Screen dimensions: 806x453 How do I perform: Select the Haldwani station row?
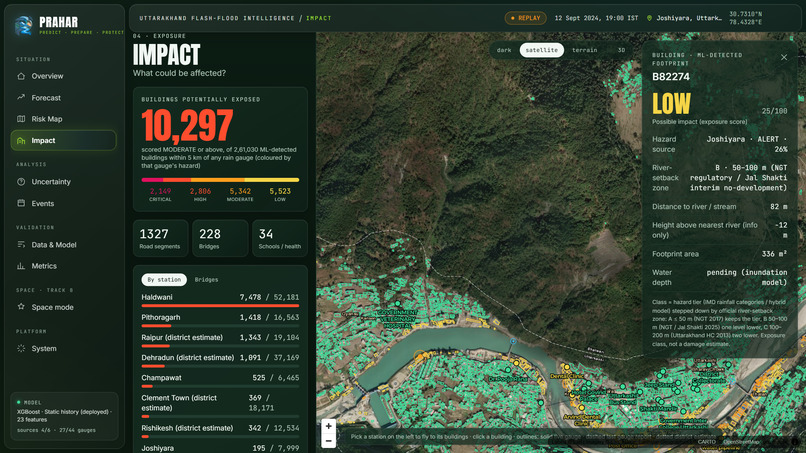tap(220, 300)
